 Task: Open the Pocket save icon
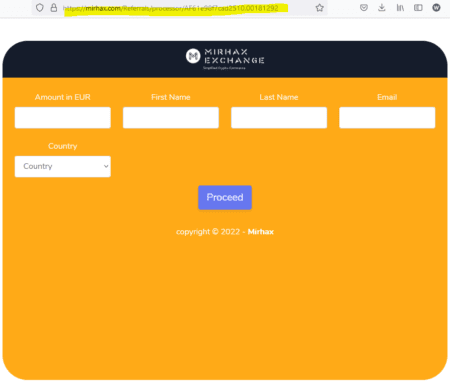pos(364,7)
